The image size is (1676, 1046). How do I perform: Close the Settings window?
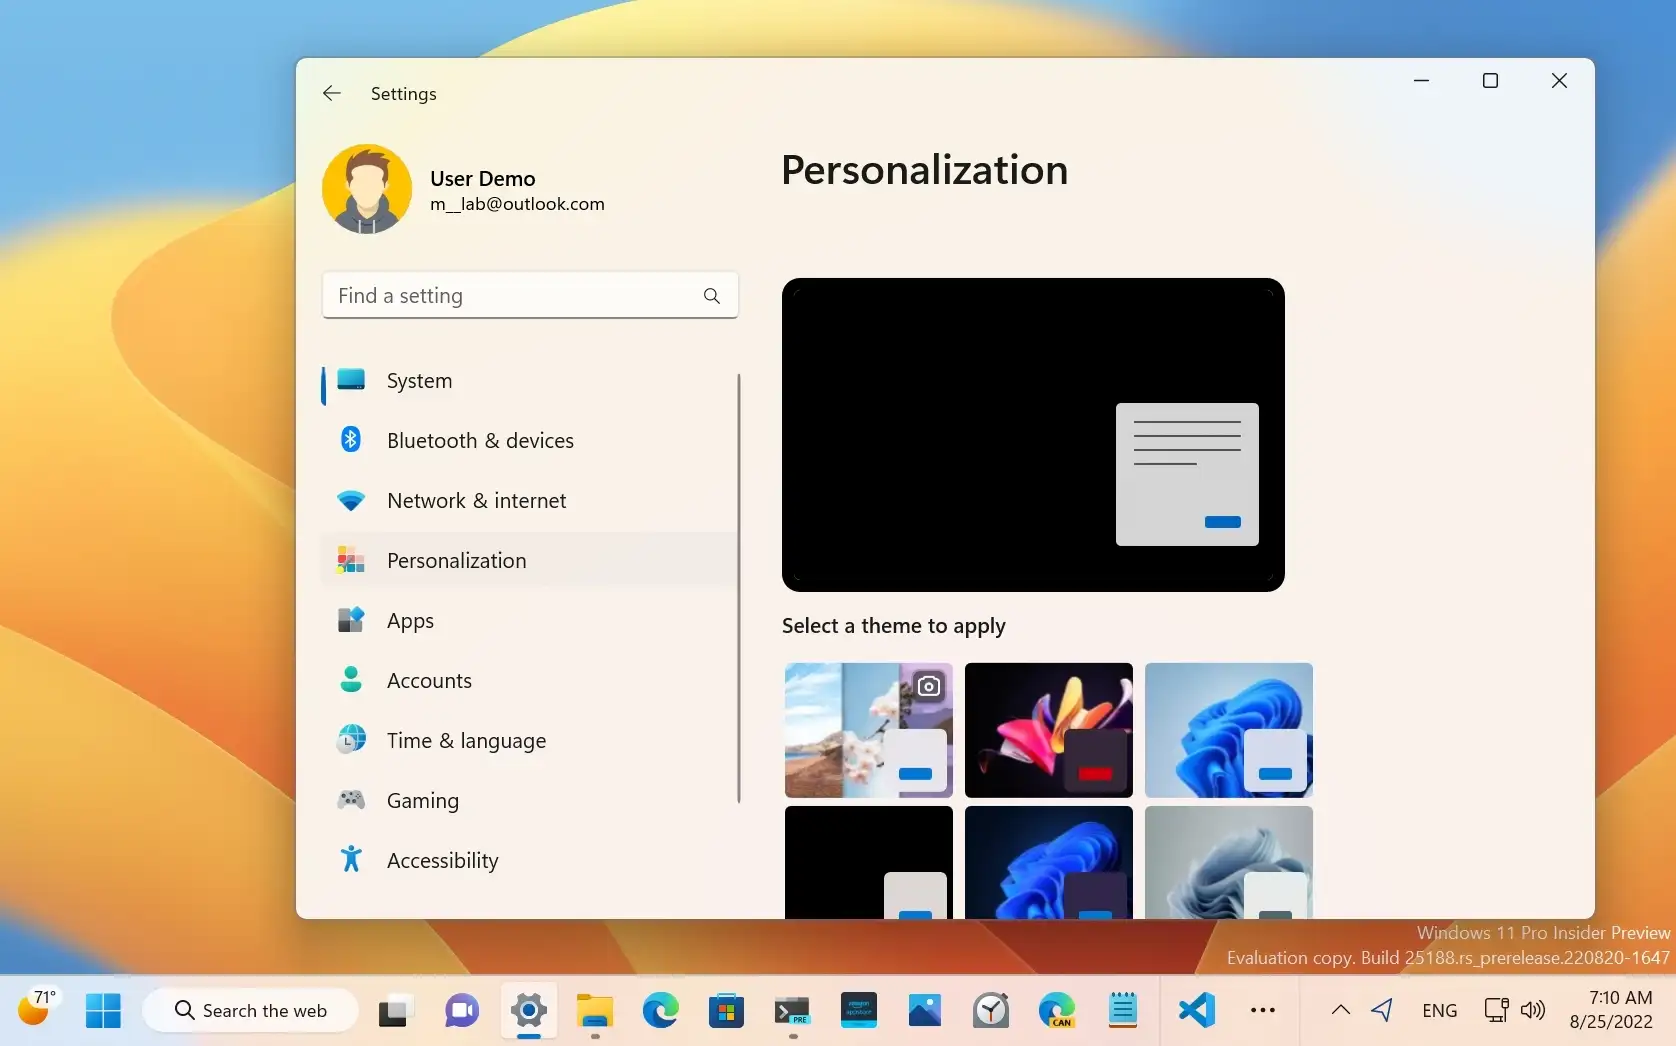pyautogui.click(x=1559, y=81)
